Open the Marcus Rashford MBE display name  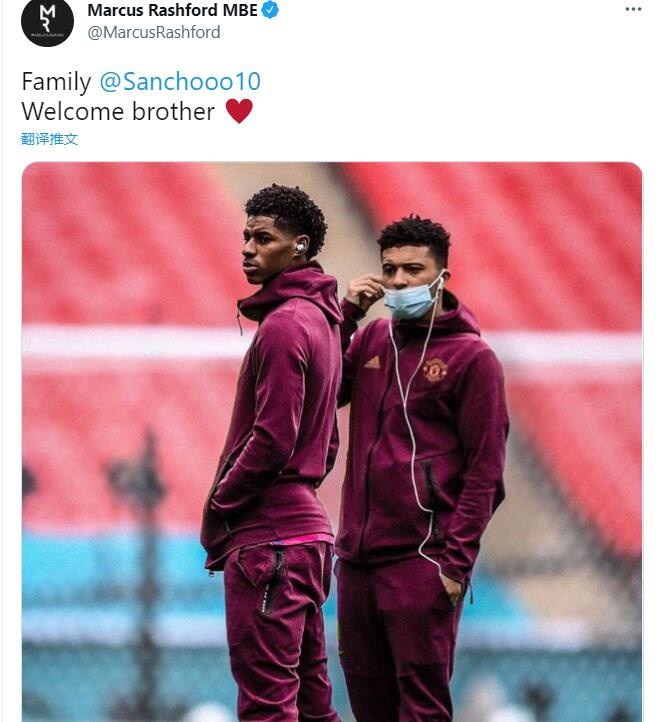click(172, 11)
